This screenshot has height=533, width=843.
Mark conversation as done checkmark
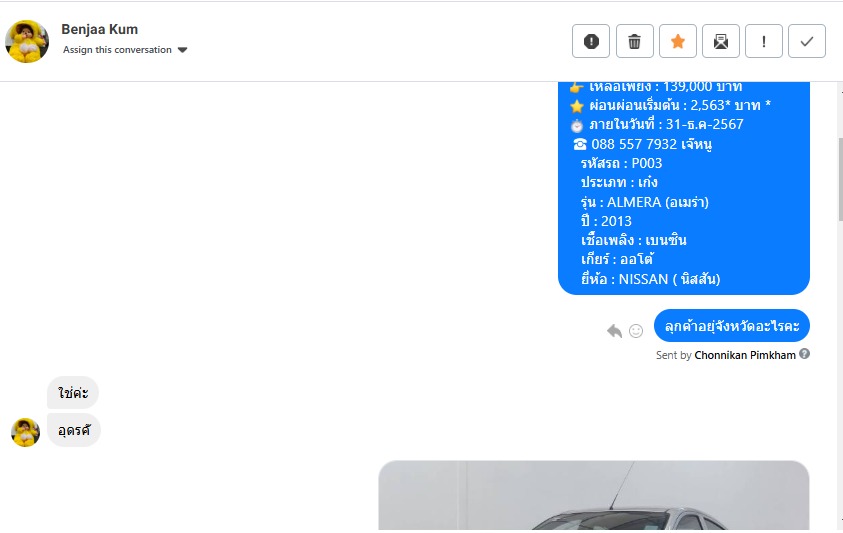tap(807, 41)
